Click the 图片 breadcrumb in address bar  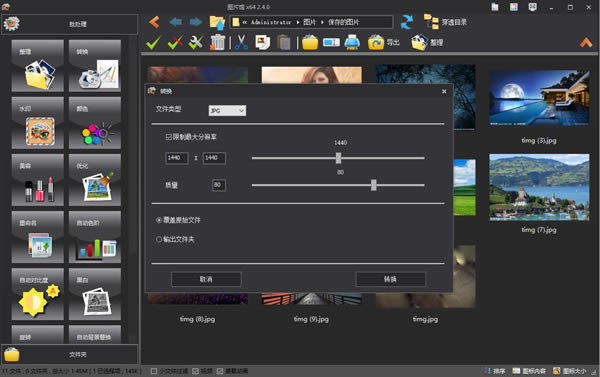click(310, 22)
